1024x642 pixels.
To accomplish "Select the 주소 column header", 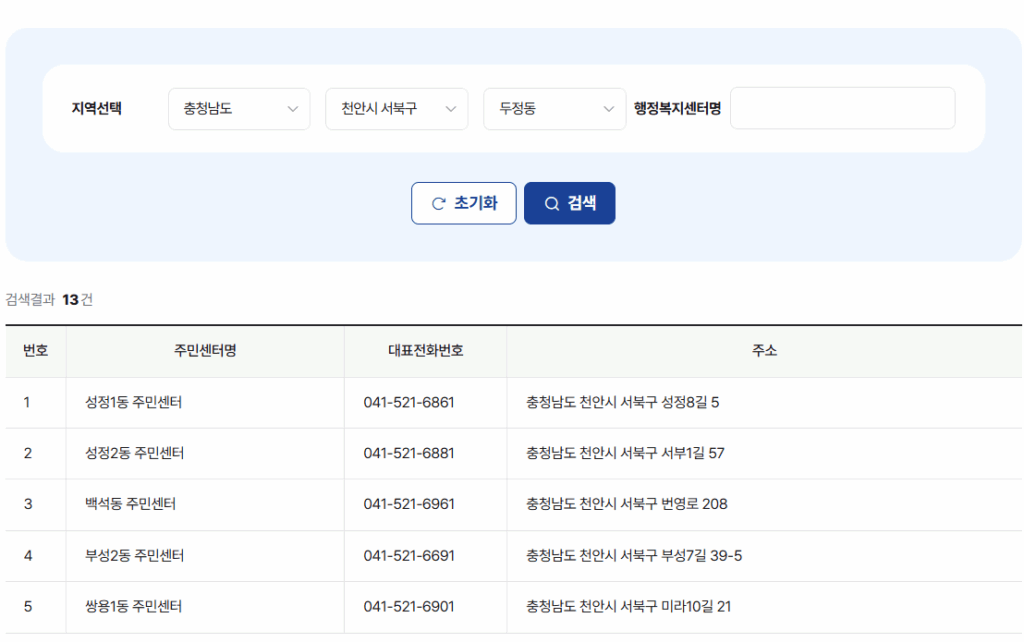I will point(764,351).
